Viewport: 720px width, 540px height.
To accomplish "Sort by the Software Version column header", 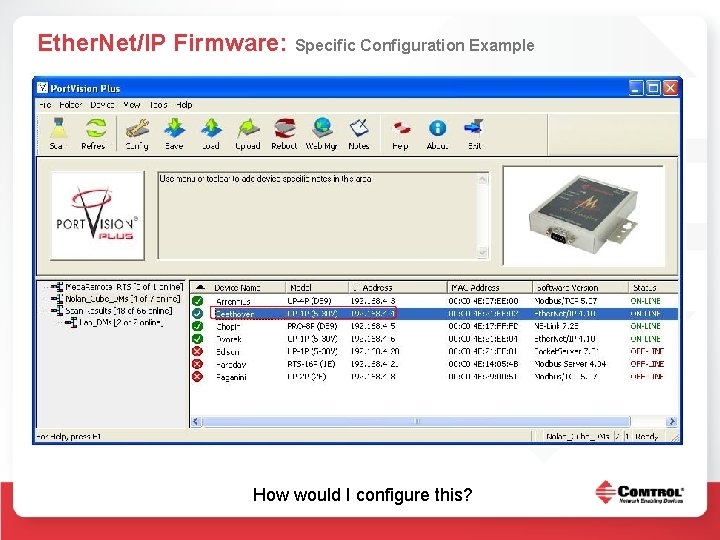I will click(580, 287).
